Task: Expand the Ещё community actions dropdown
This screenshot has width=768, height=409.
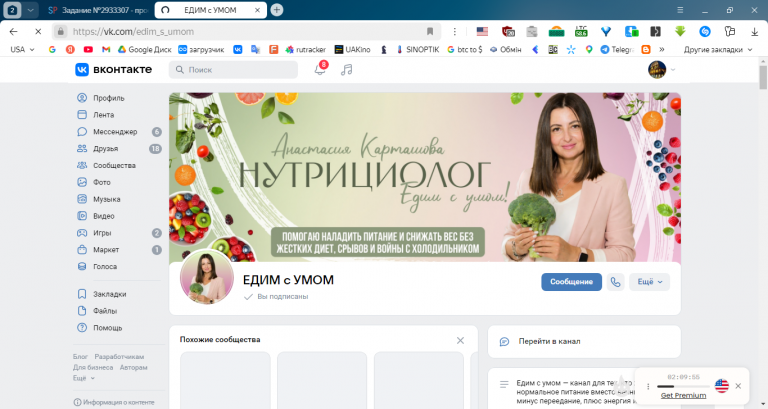Action: point(649,282)
